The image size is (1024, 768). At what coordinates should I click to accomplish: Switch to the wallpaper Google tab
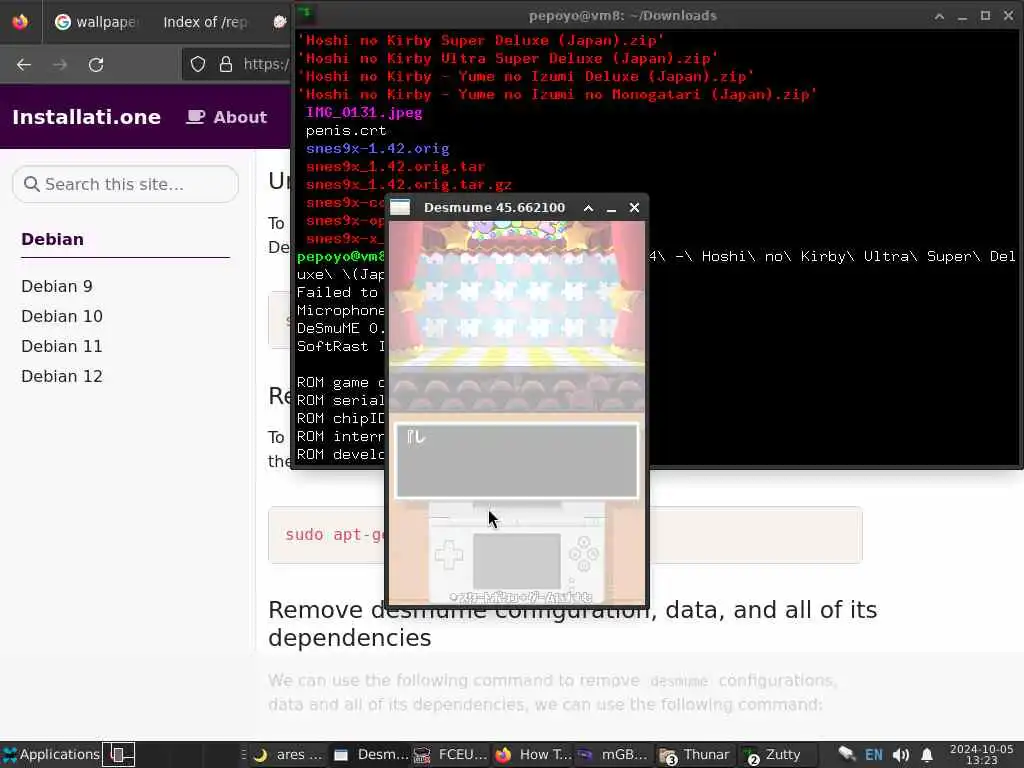pyautogui.click(x=97, y=22)
